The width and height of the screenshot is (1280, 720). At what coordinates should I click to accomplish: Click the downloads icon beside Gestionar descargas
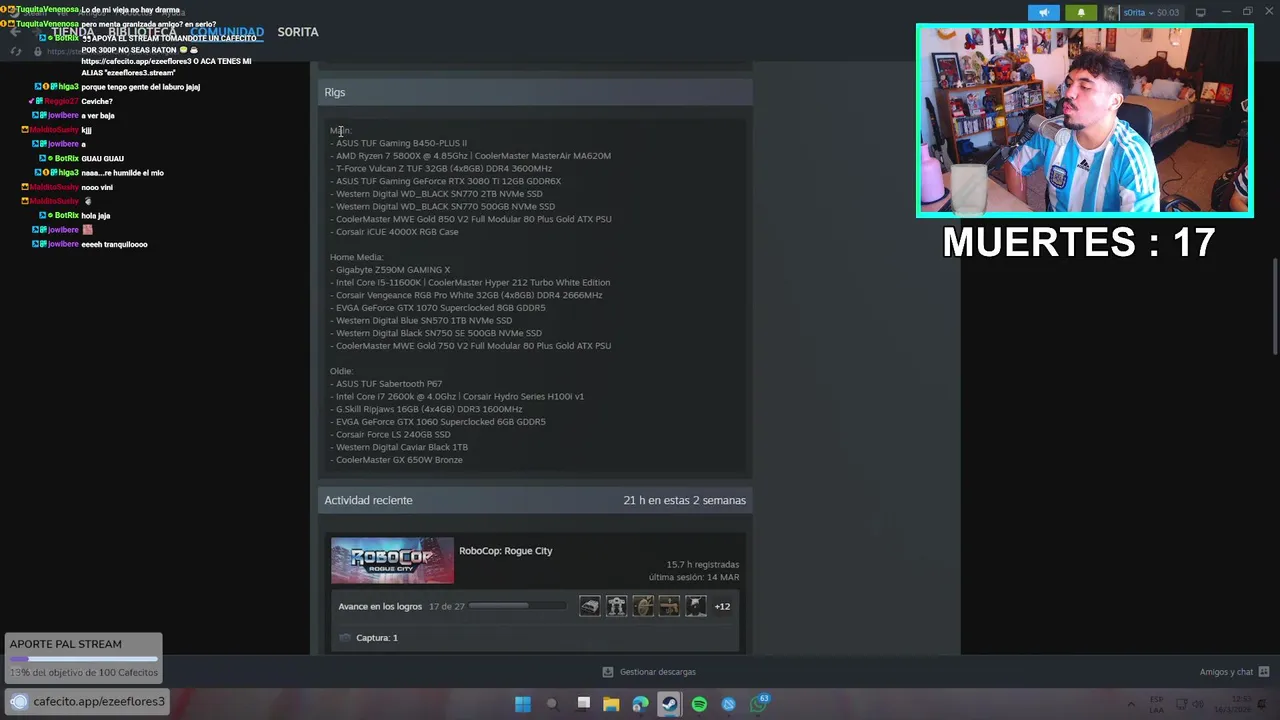click(x=607, y=672)
